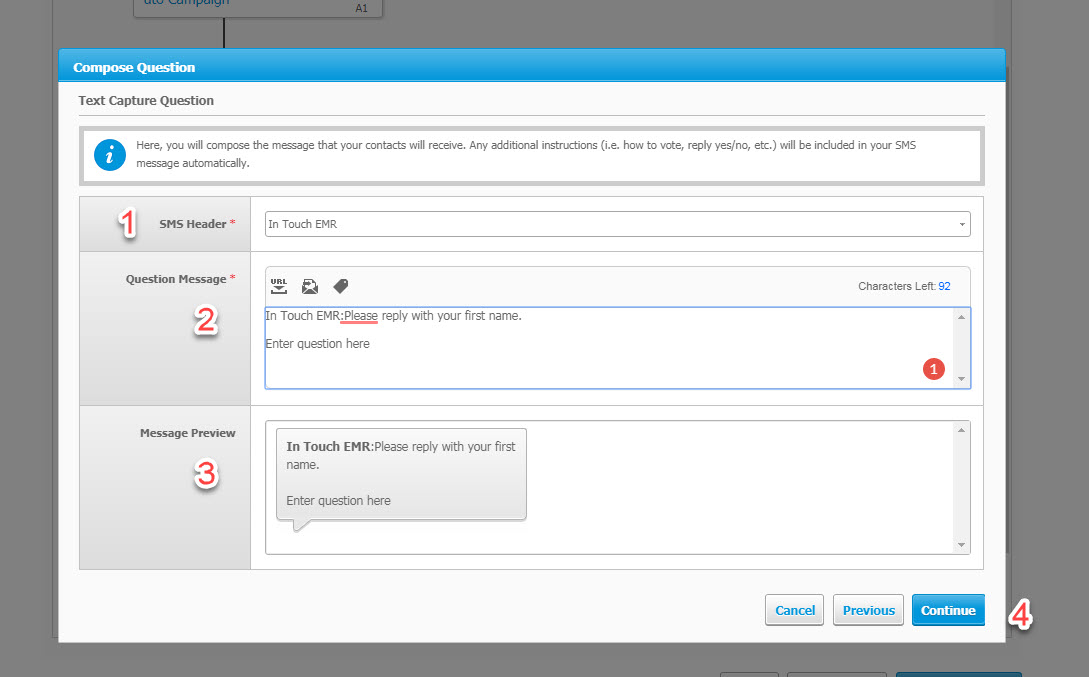
Task: Click the insert image icon
Action: point(310,286)
